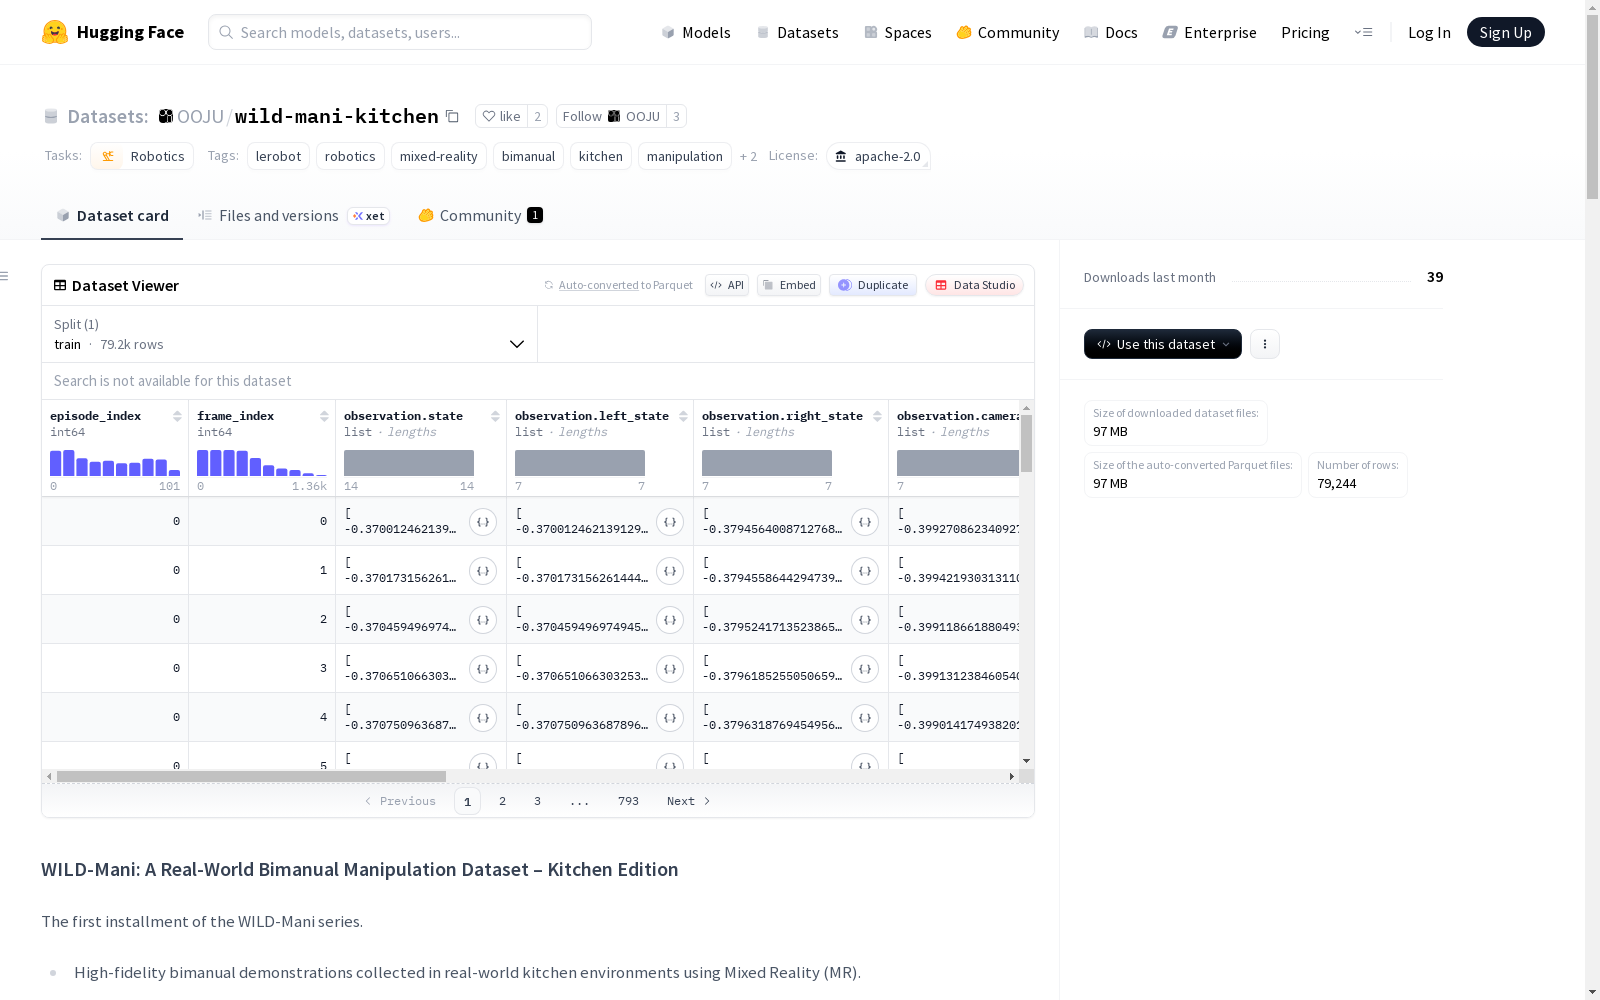The height and width of the screenshot is (1000, 1600).
Task: Open Docs in the top navigation
Action: click(x=1111, y=32)
